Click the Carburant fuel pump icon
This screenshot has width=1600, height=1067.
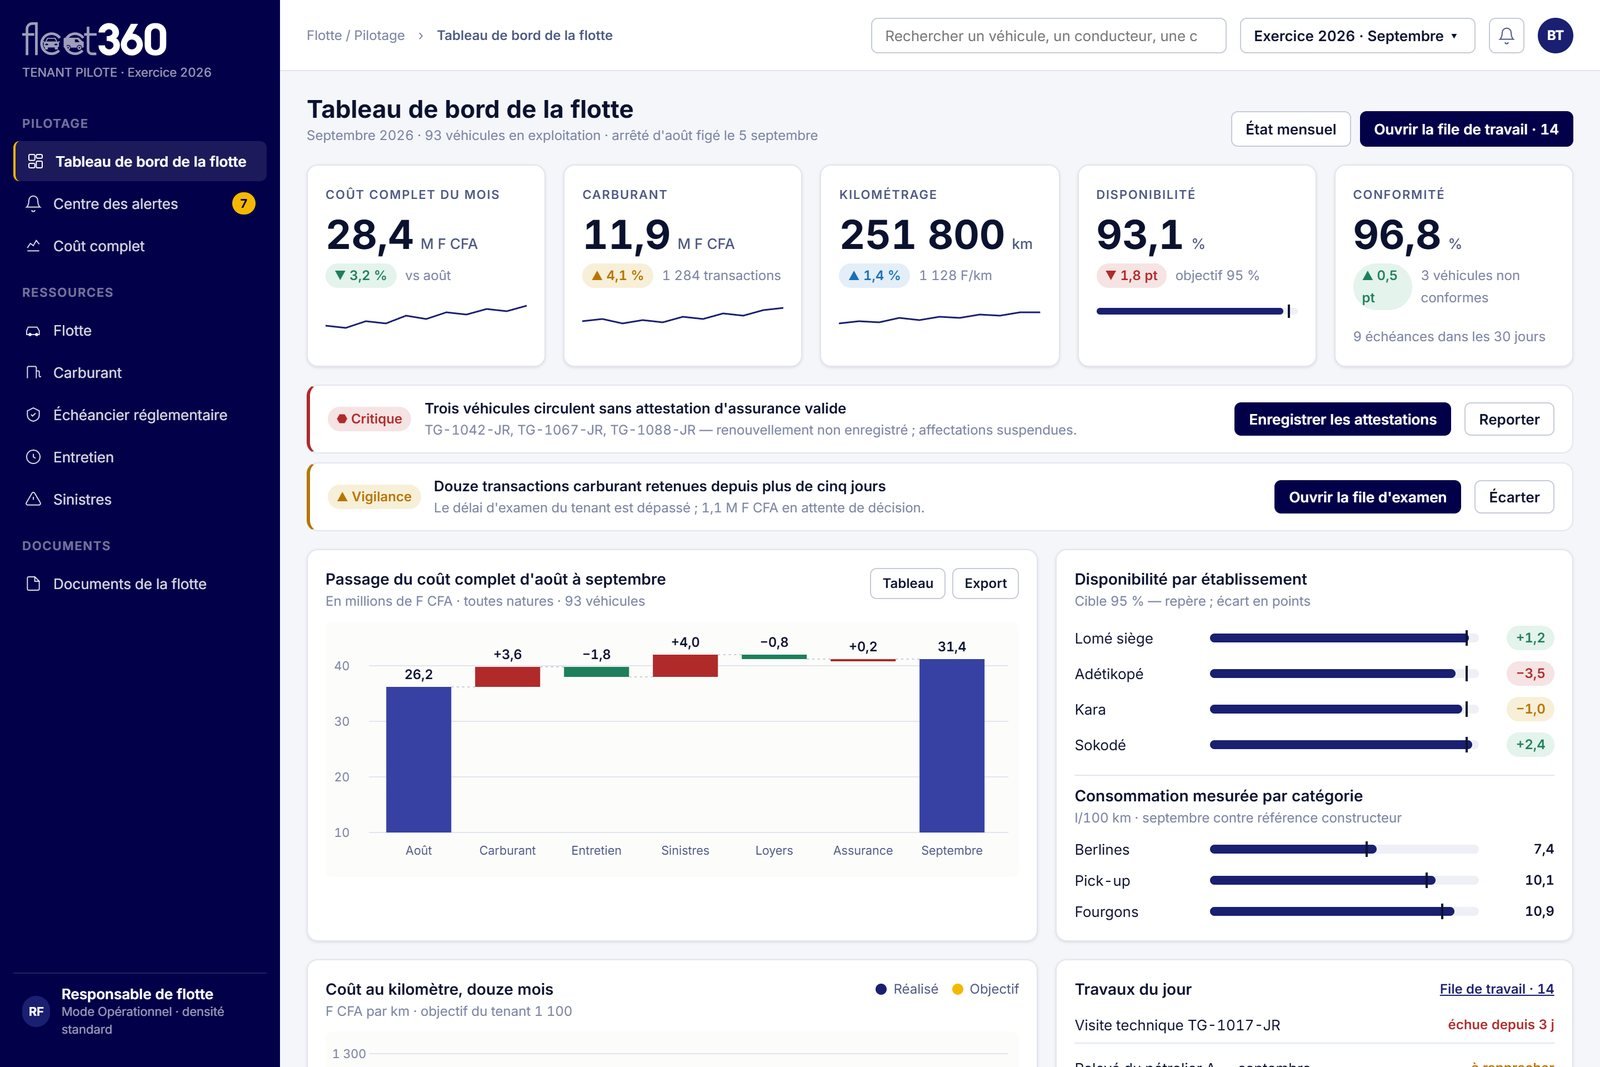(x=33, y=373)
